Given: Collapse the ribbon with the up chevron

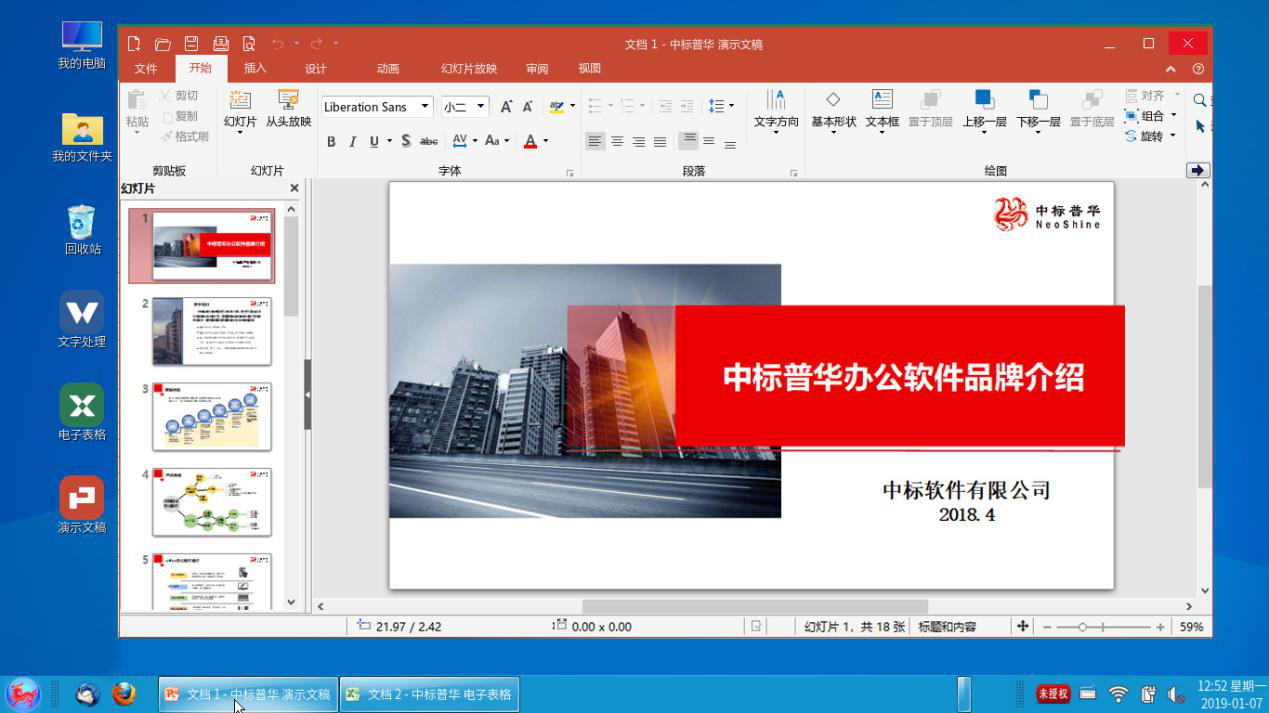Looking at the screenshot, I should [1171, 69].
